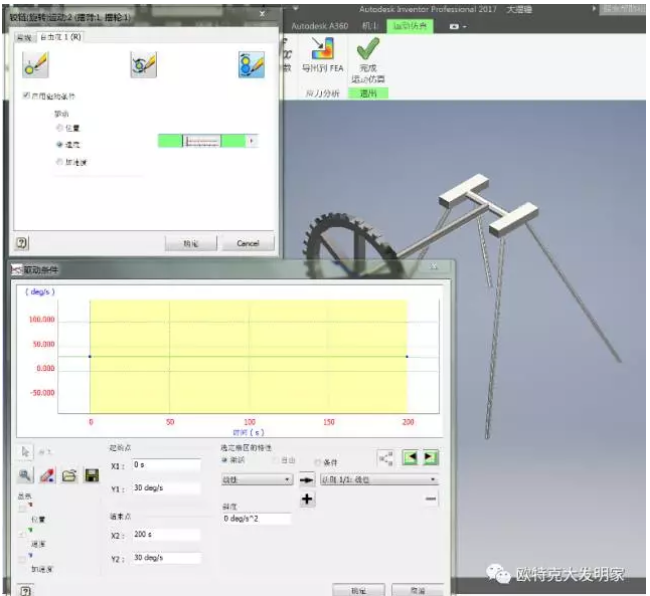Click the X2 200 s field
The width and height of the screenshot is (650, 596).
pos(166,534)
